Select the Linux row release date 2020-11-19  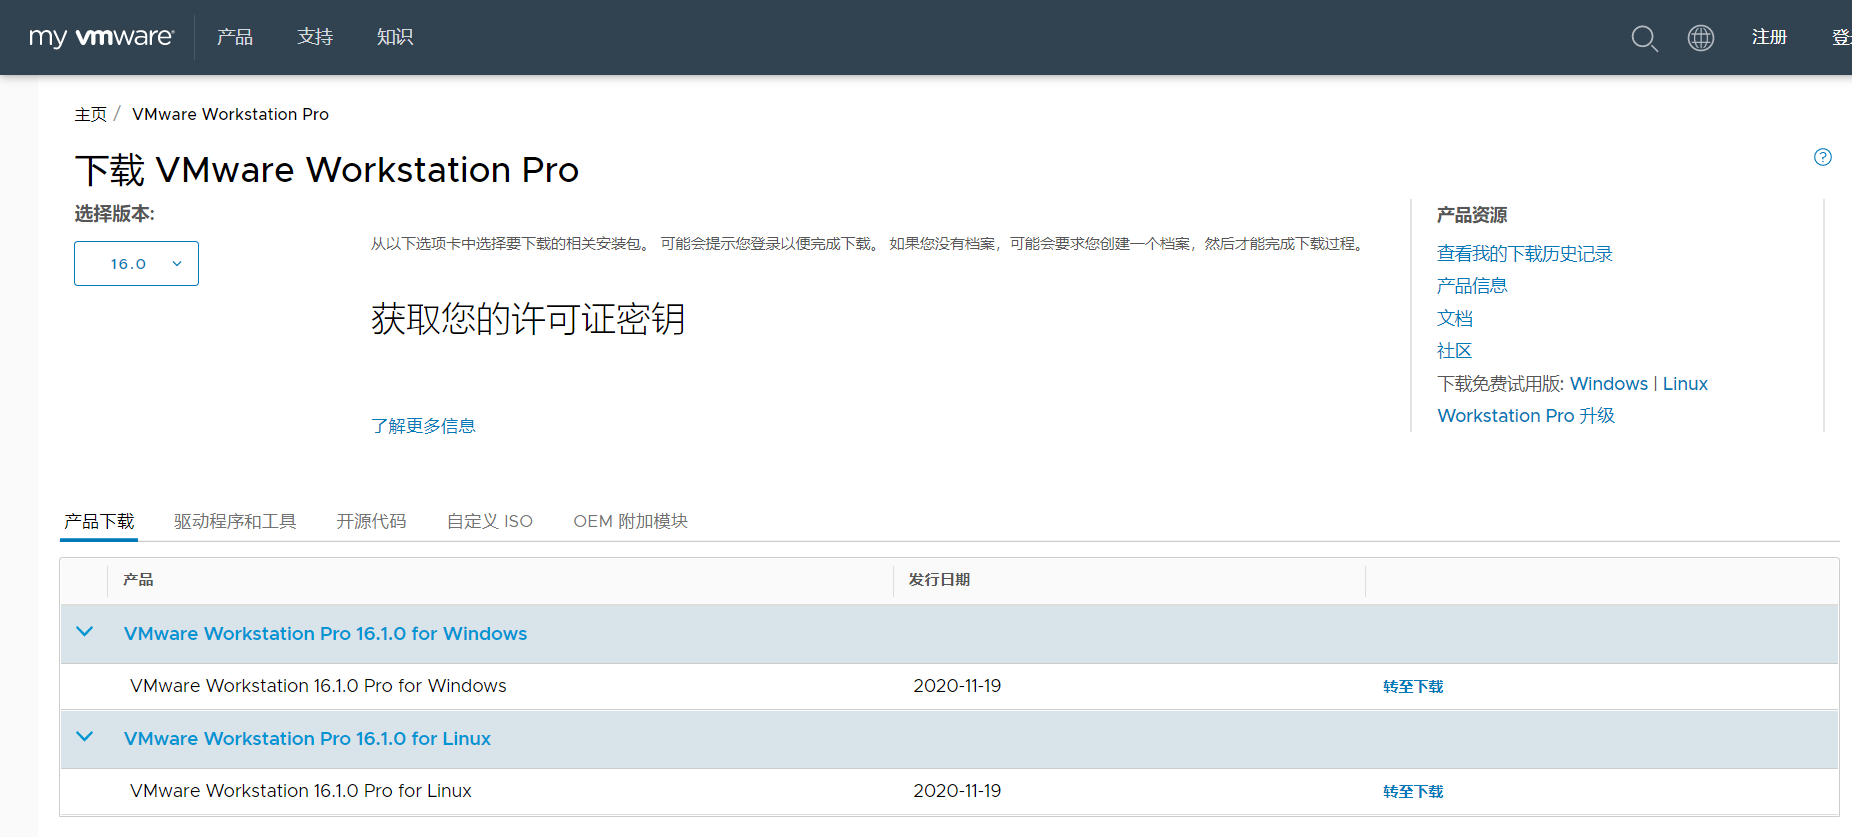(x=957, y=791)
